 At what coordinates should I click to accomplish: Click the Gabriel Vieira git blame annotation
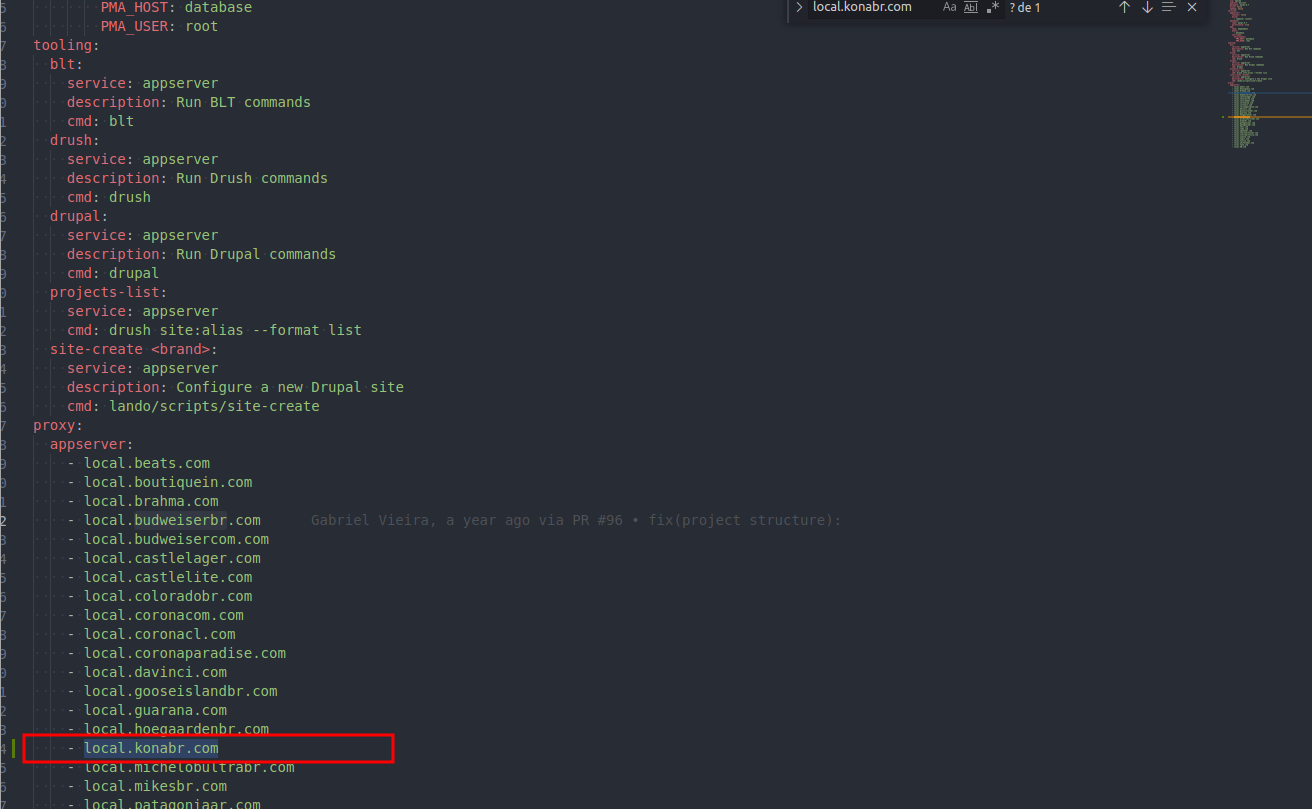[576, 520]
